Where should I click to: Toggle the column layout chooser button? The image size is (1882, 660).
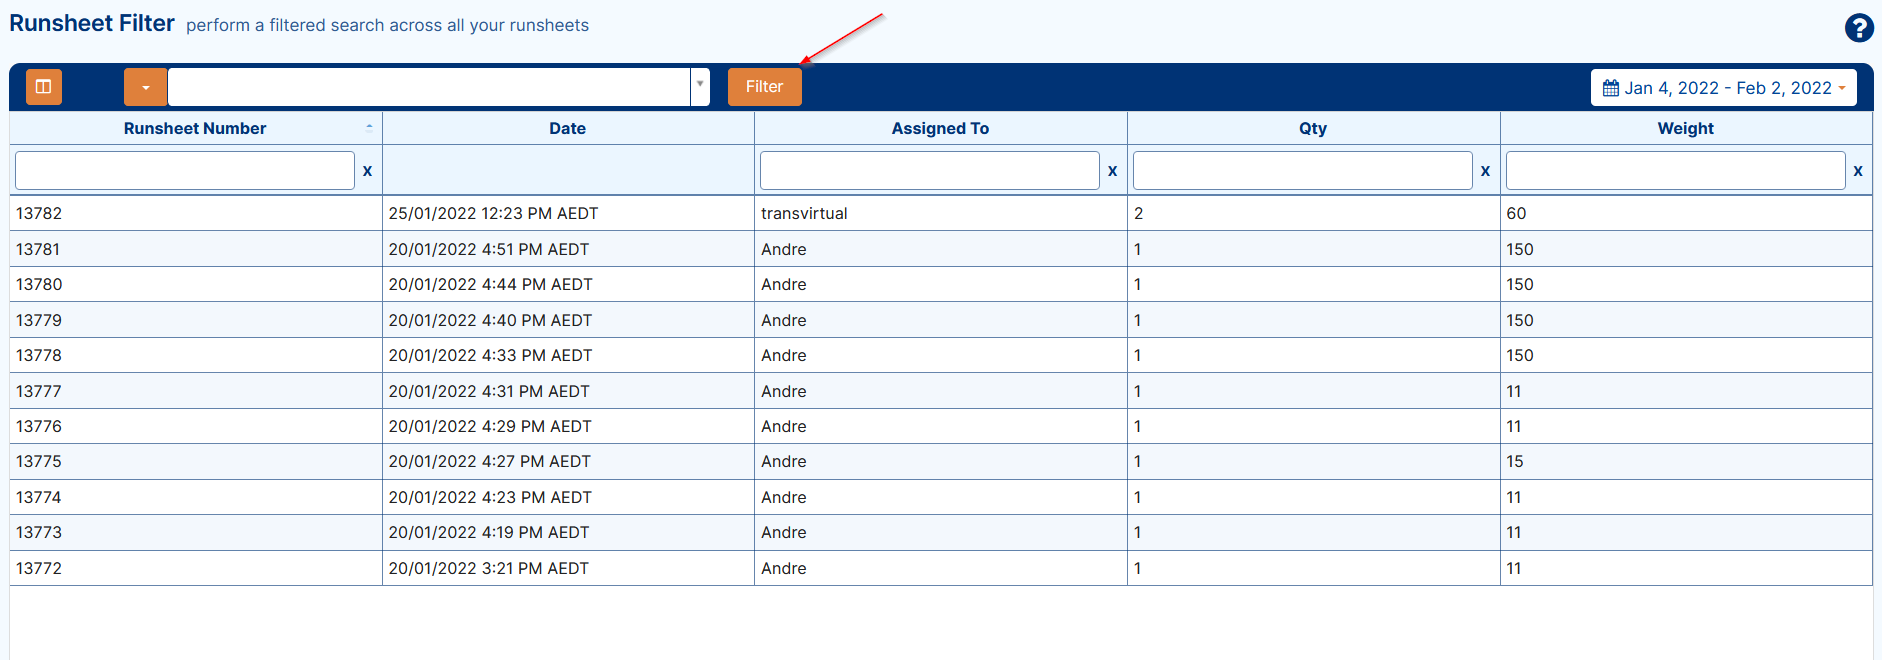[x=44, y=87]
